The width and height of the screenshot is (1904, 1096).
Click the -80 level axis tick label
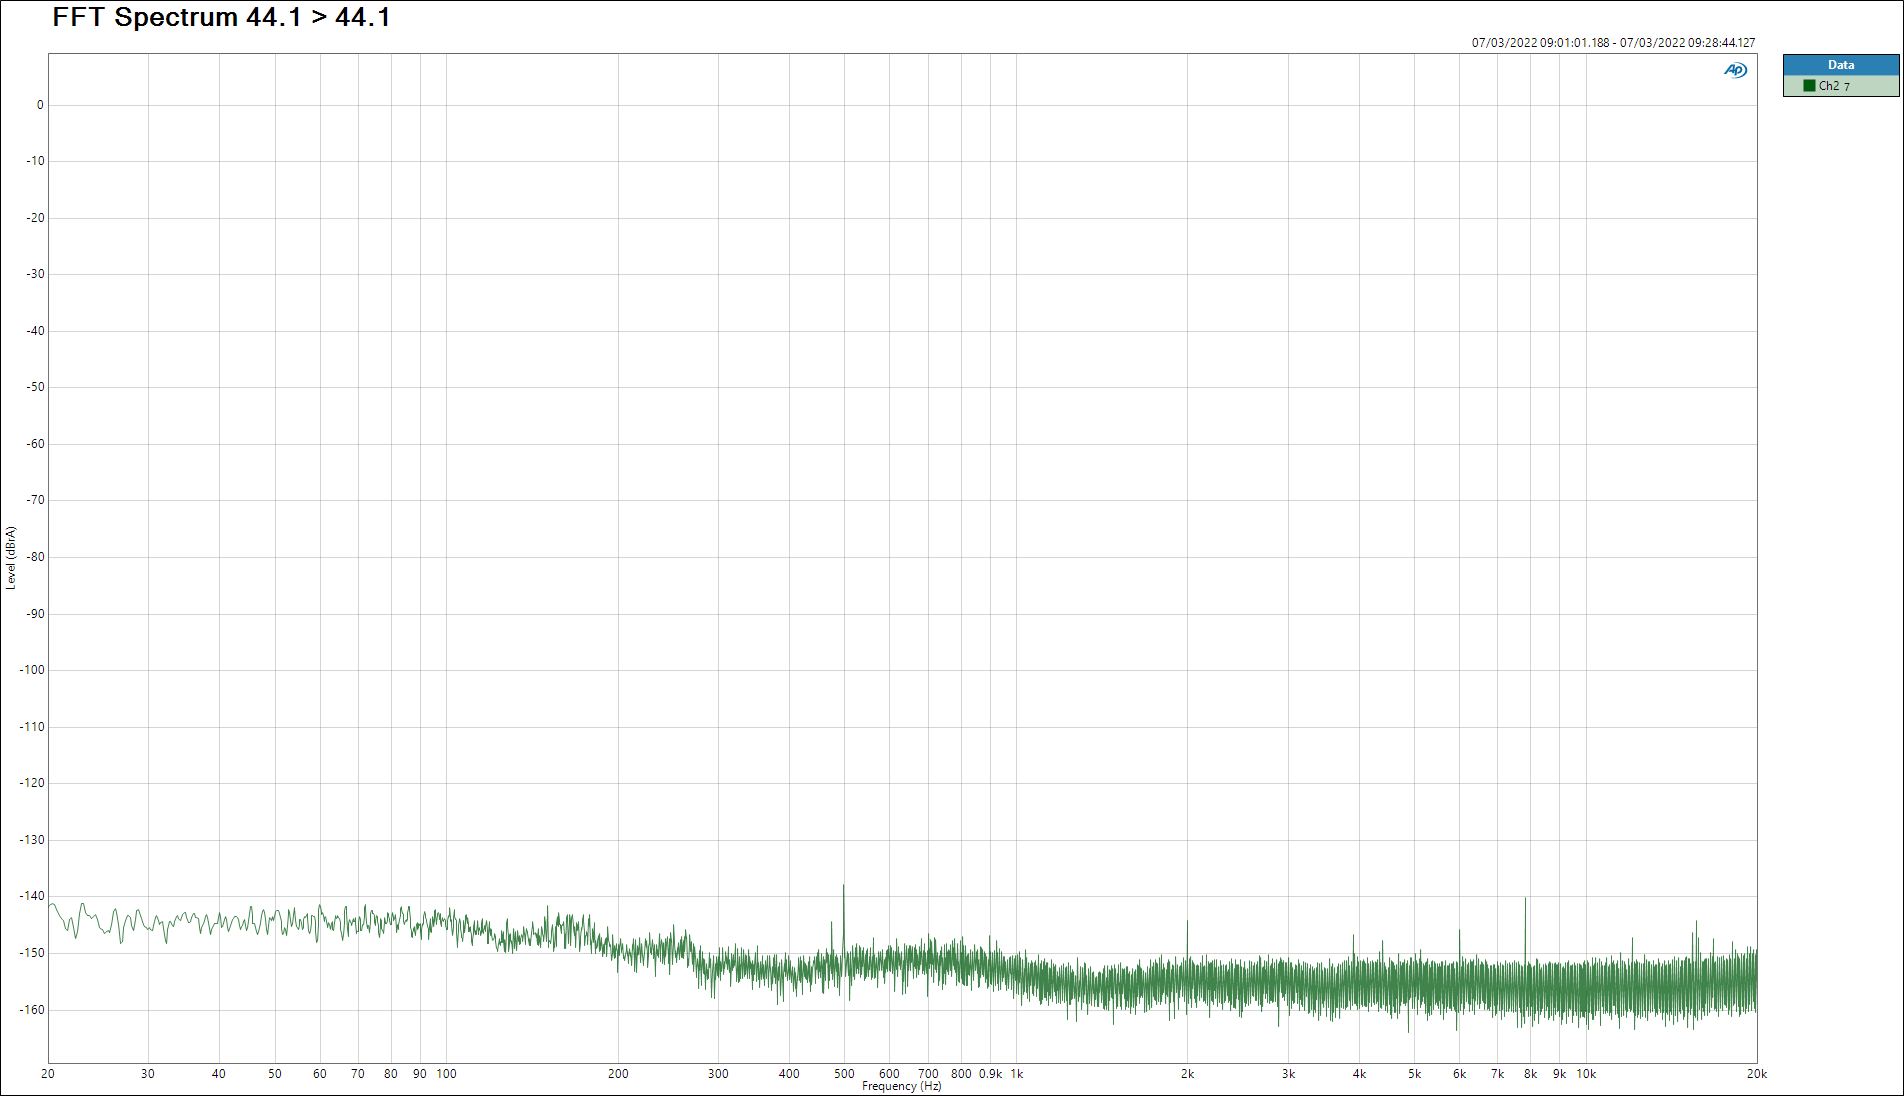point(36,557)
